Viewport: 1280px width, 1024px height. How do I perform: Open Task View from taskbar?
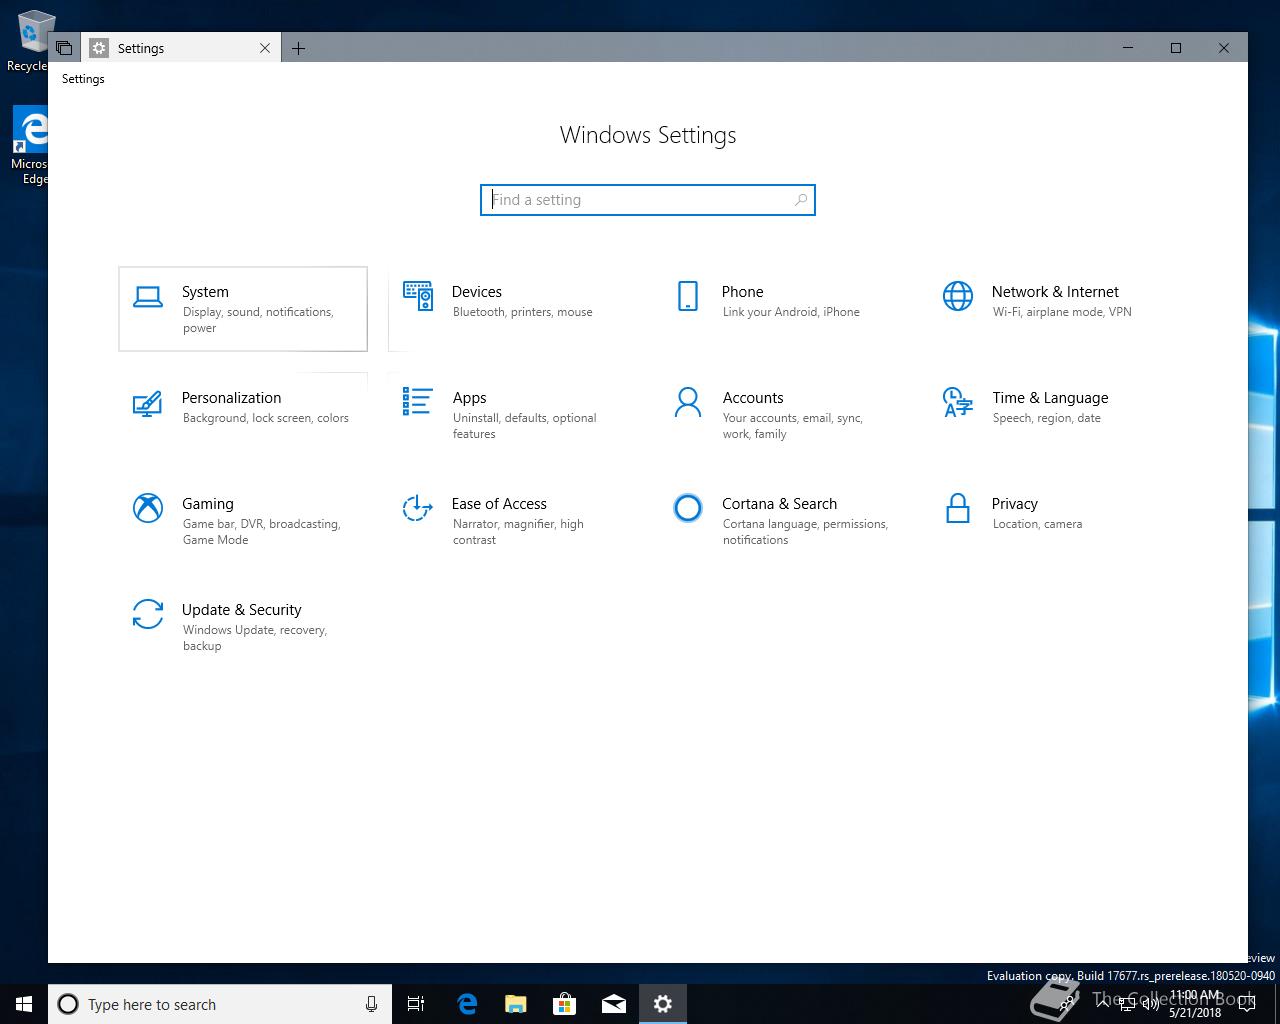[416, 1004]
